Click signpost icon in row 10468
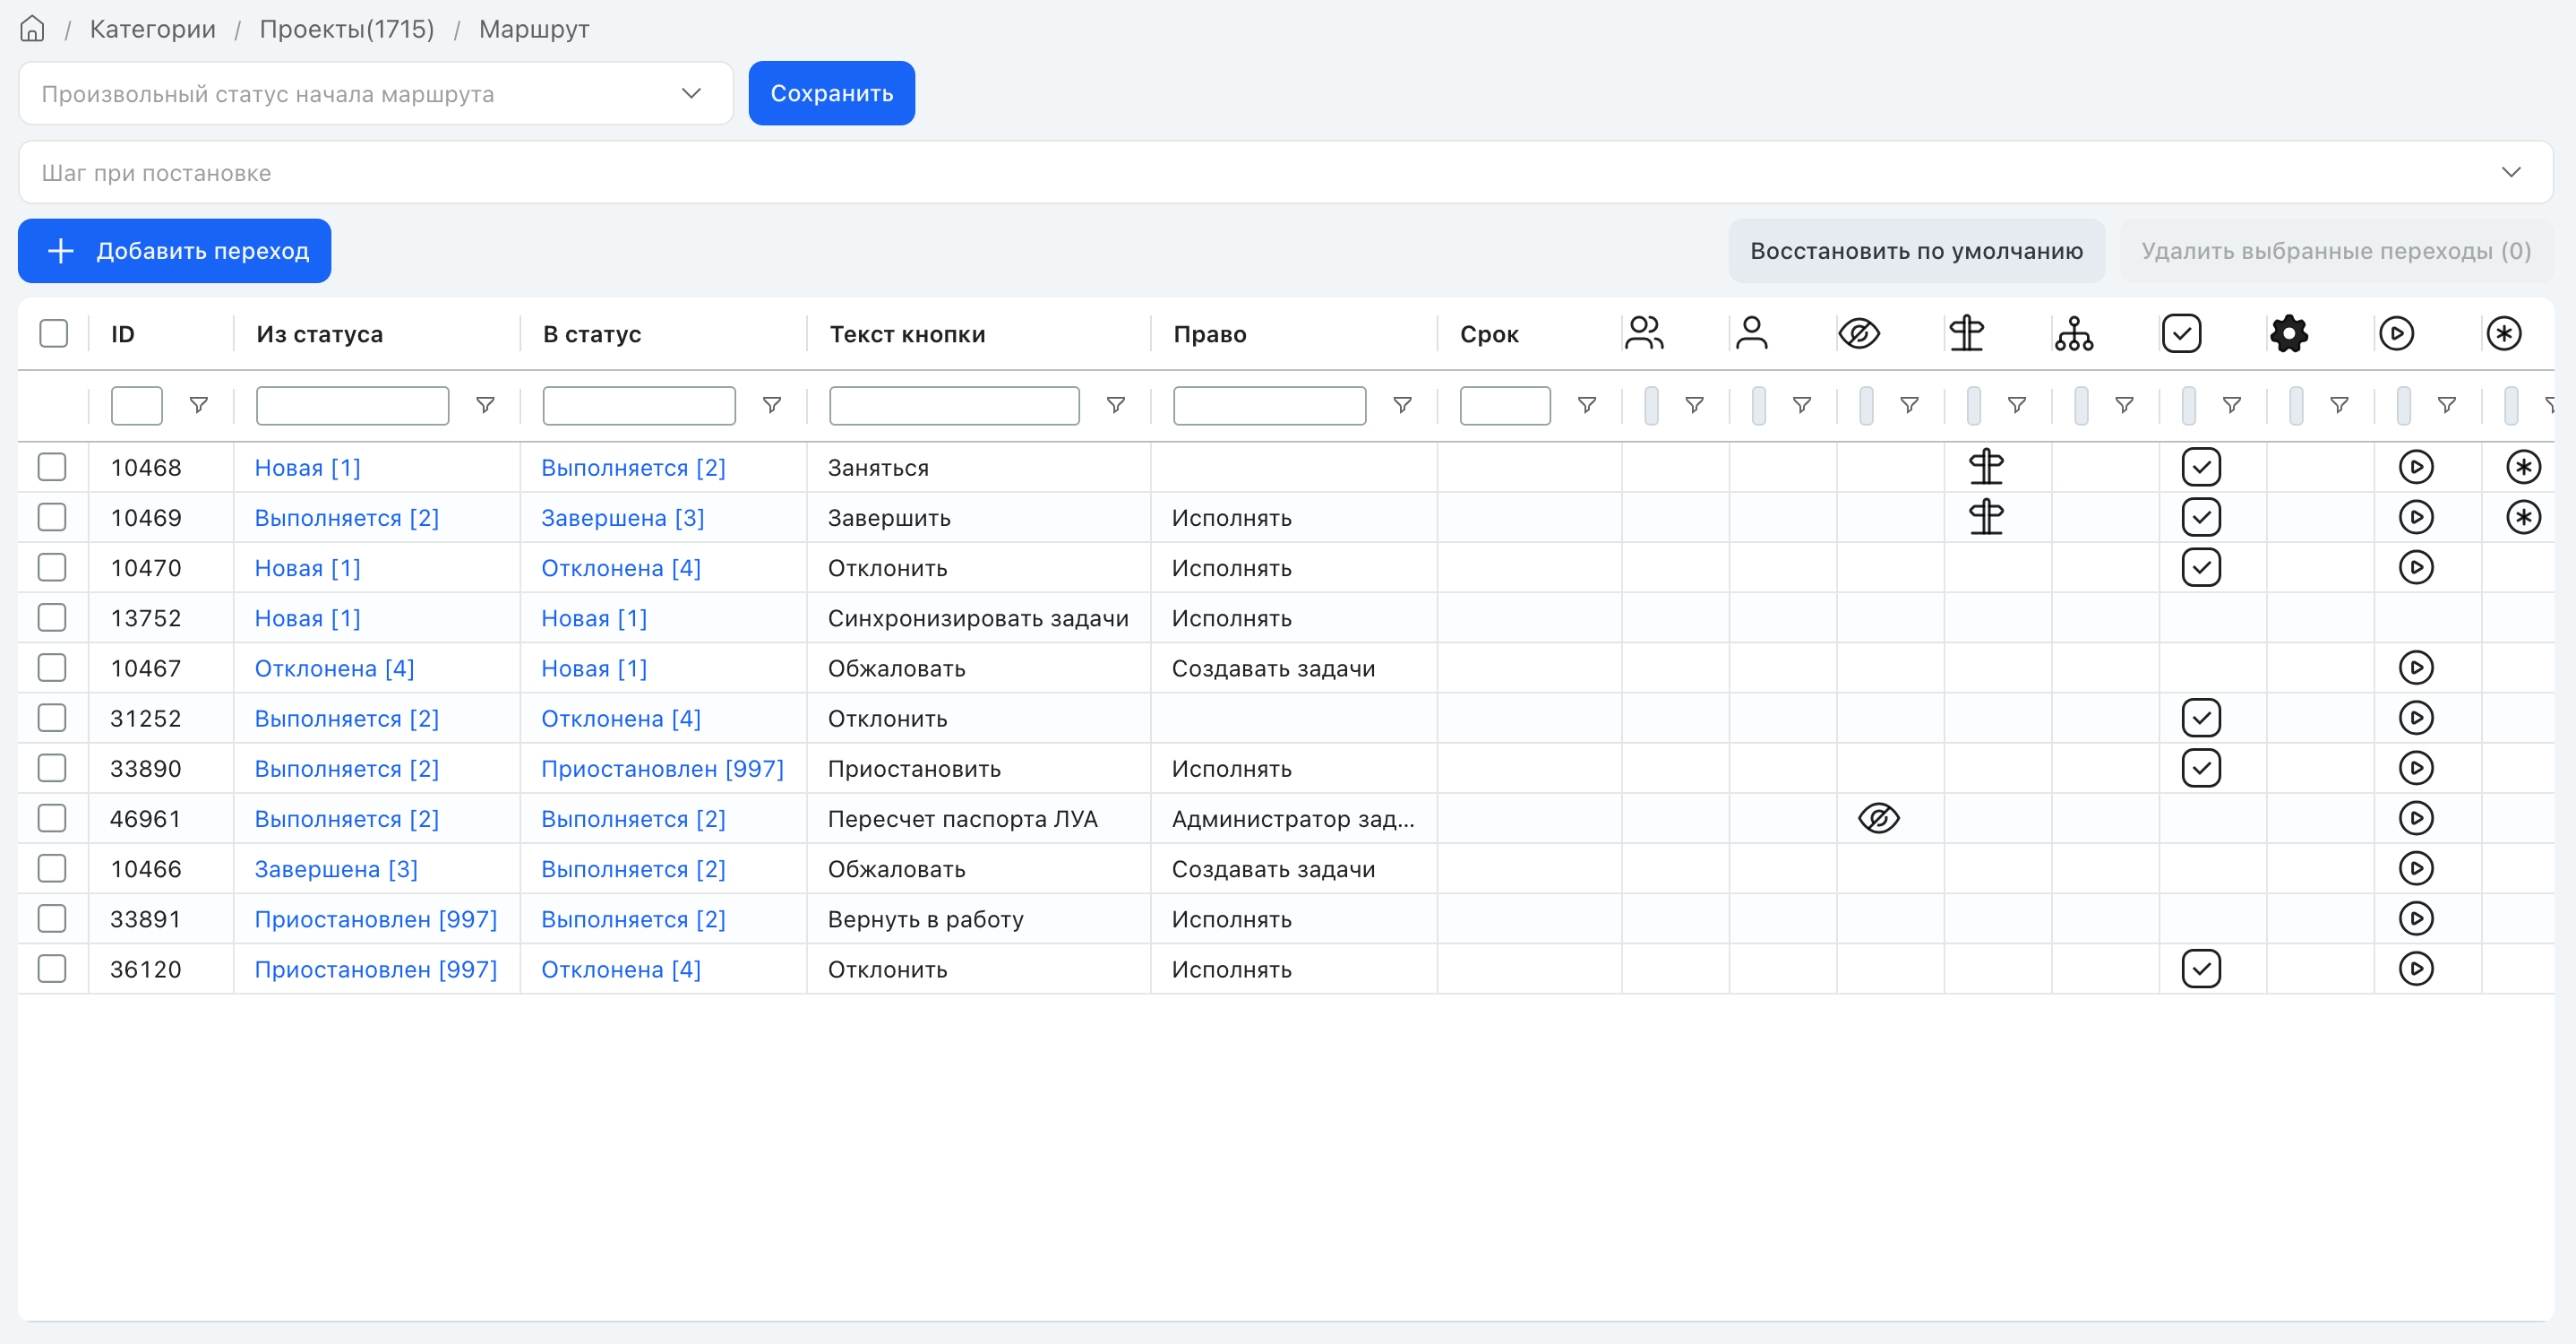The image size is (2576, 1344). point(1986,467)
